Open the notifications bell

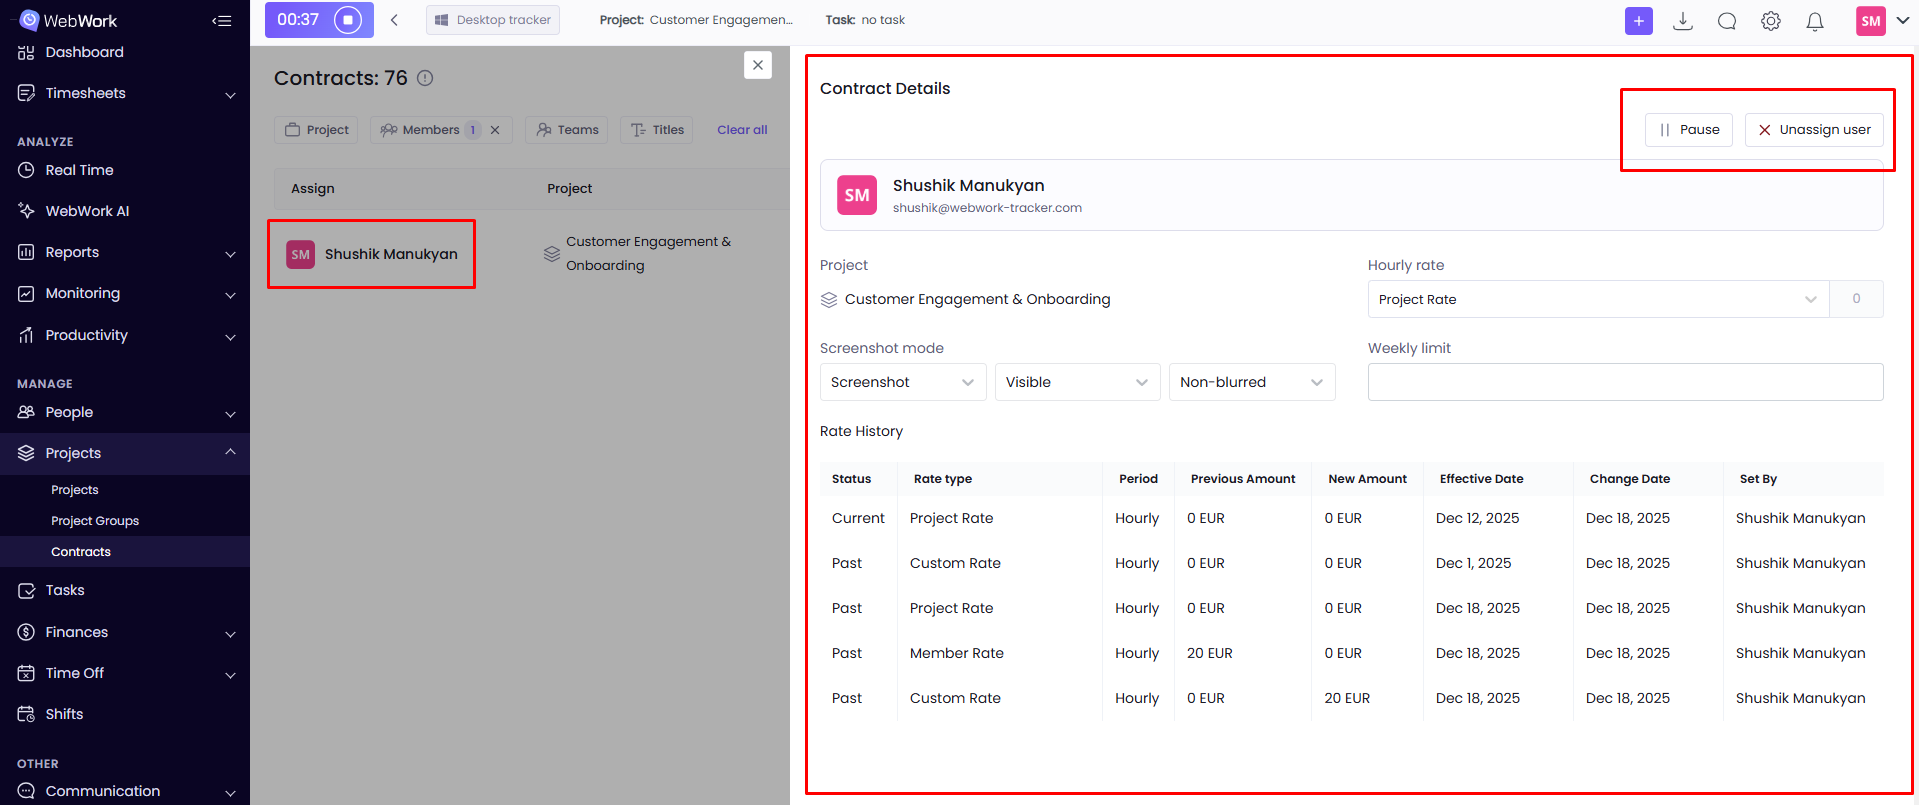[x=1815, y=21]
